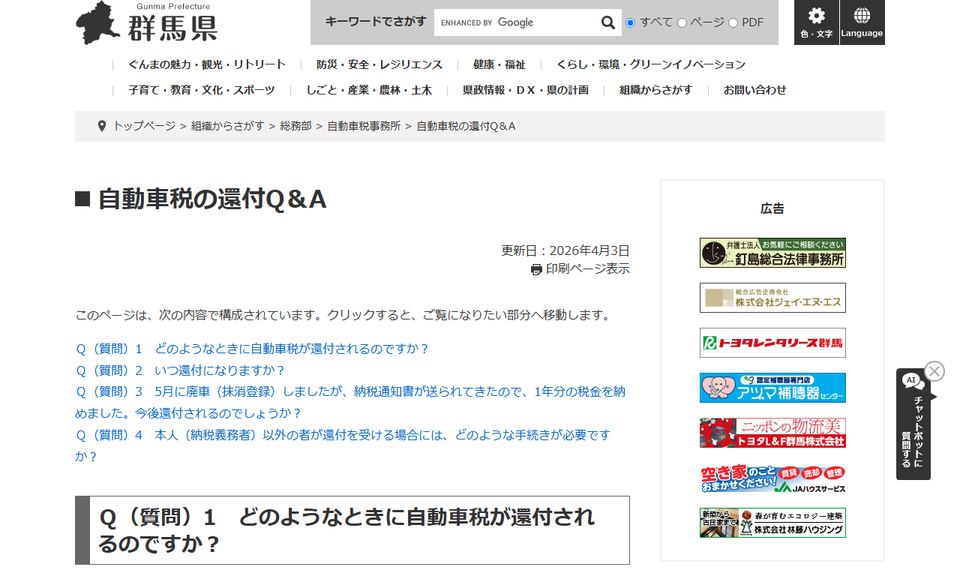Open 防災・安全・レジリエンス menu

tap(379, 64)
